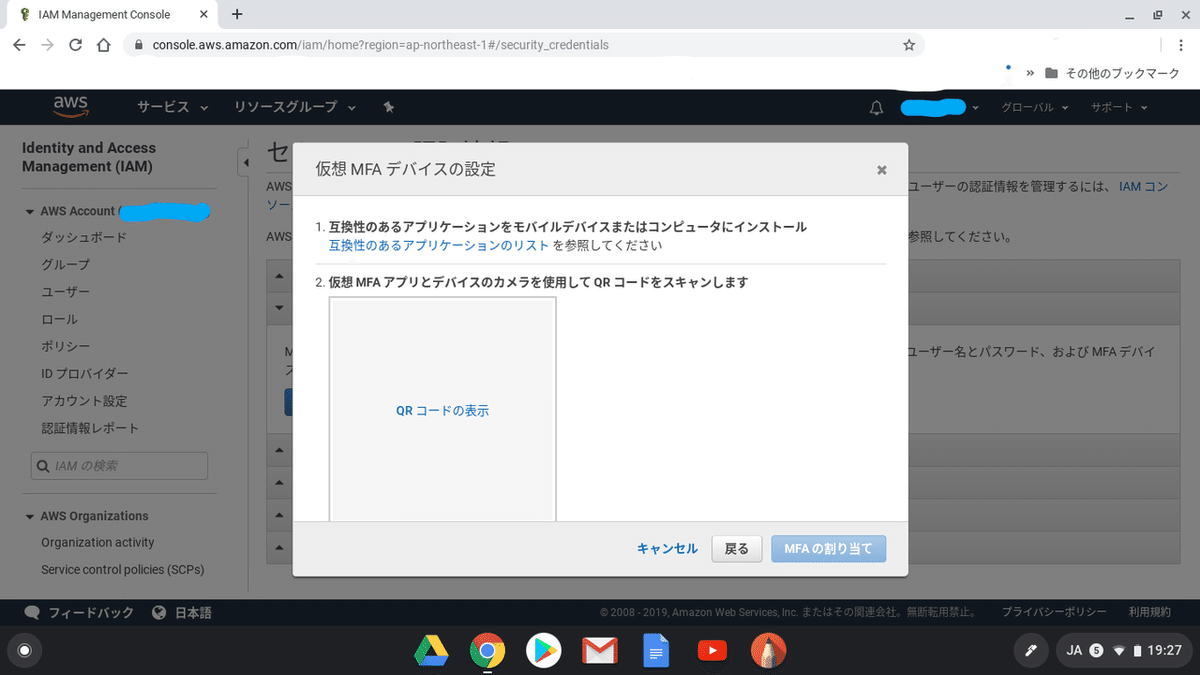1200x675 pixels.
Task: Click the pin icon next to リソースグループ
Action: coord(388,107)
